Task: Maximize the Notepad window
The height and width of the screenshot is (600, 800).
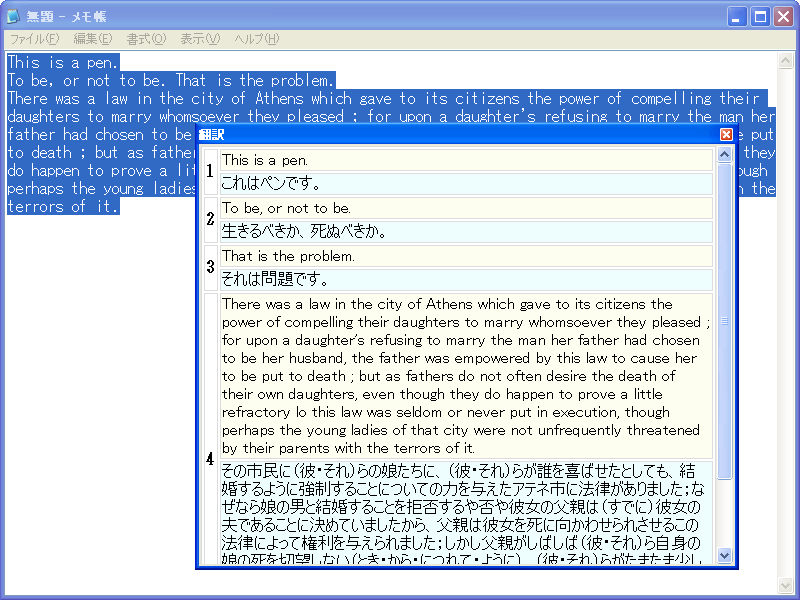Action: tap(760, 16)
